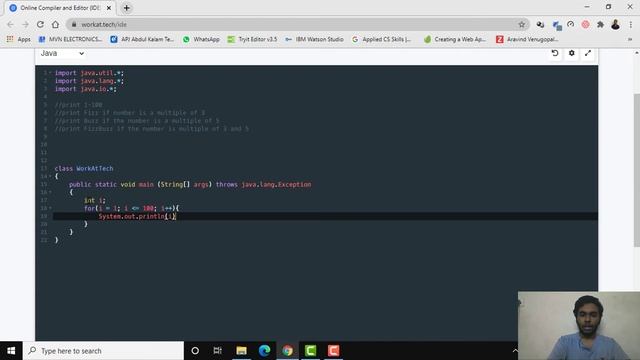This screenshot has width=640, height=360.
Task: Click the gauge extension icon
Action: tap(571, 24)
